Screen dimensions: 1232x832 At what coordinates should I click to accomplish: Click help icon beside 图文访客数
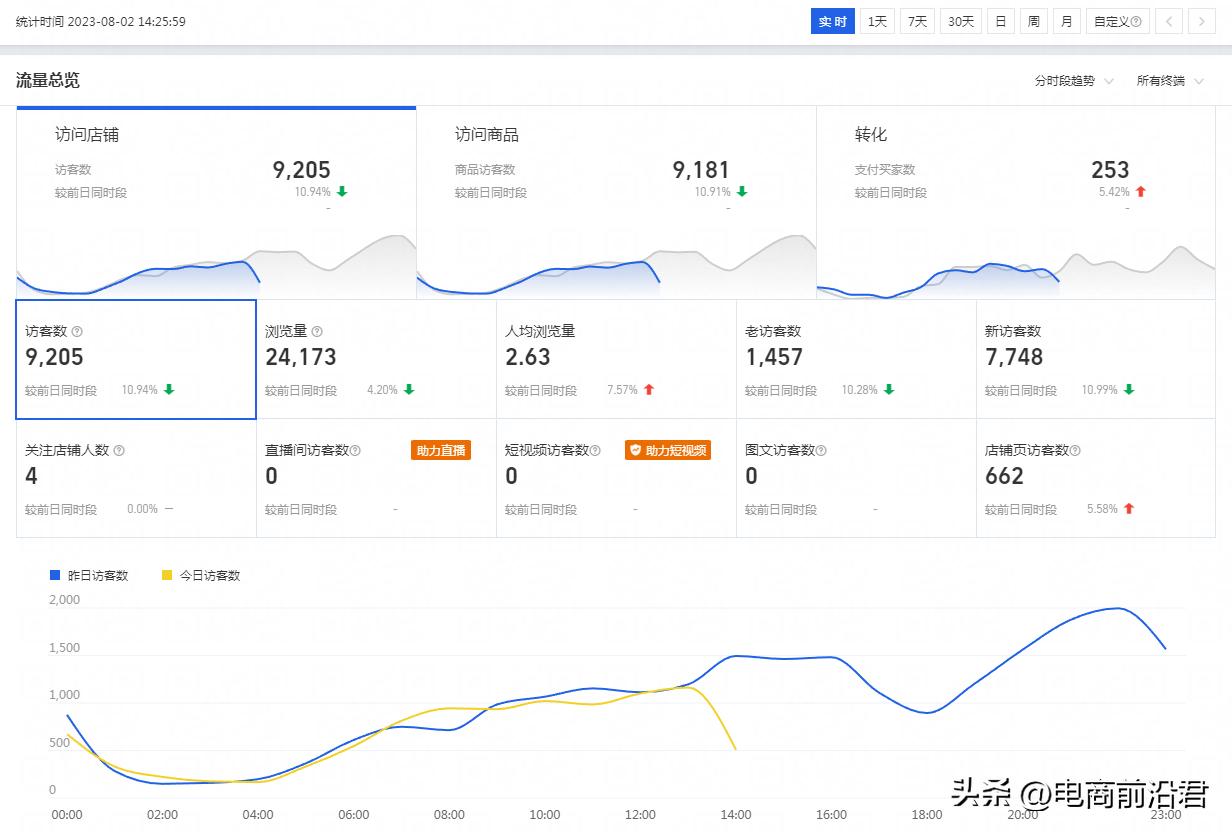pyautogui.click(x=821, y=451)
